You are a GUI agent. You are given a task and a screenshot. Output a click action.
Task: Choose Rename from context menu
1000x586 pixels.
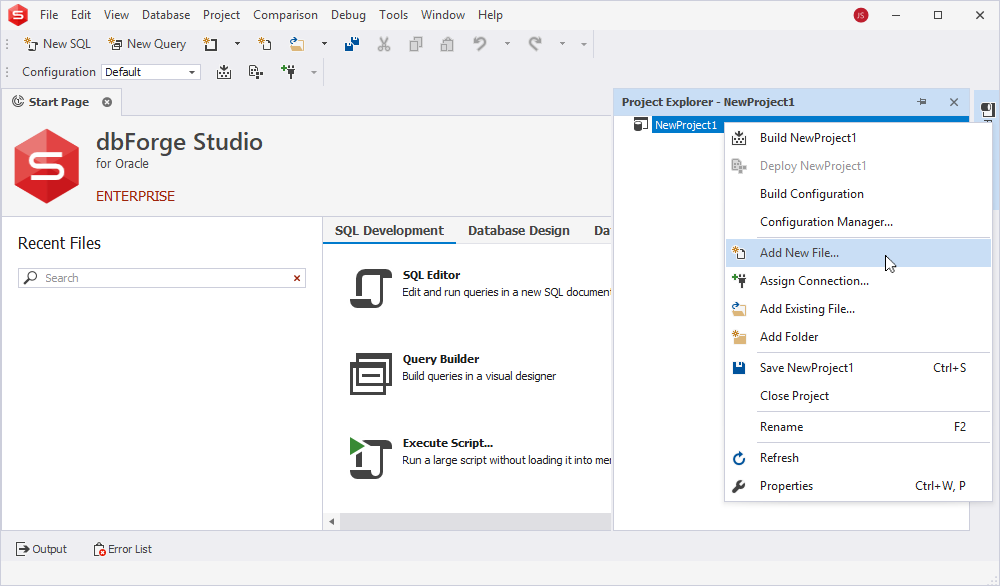858,427
